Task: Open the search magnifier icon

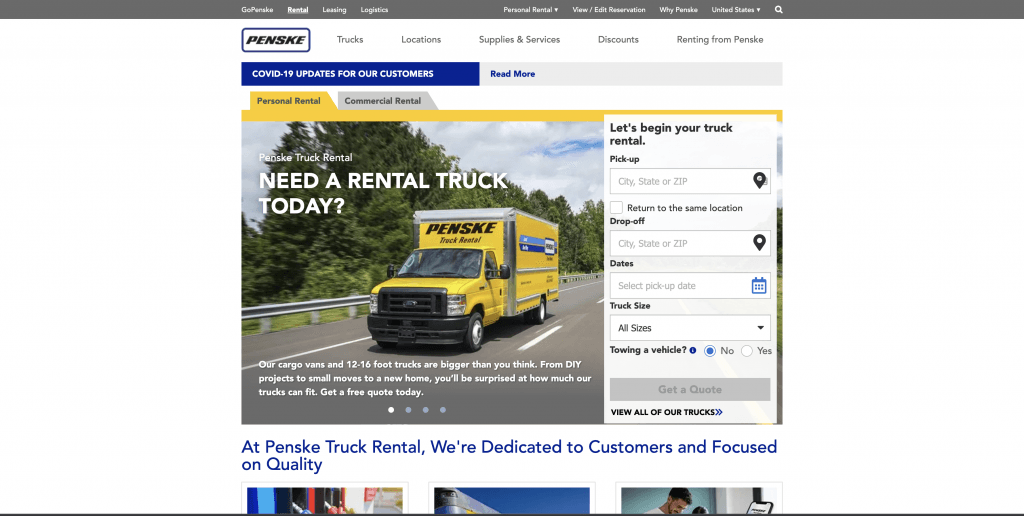Action: pyautogui.click(x=778, y=10)
